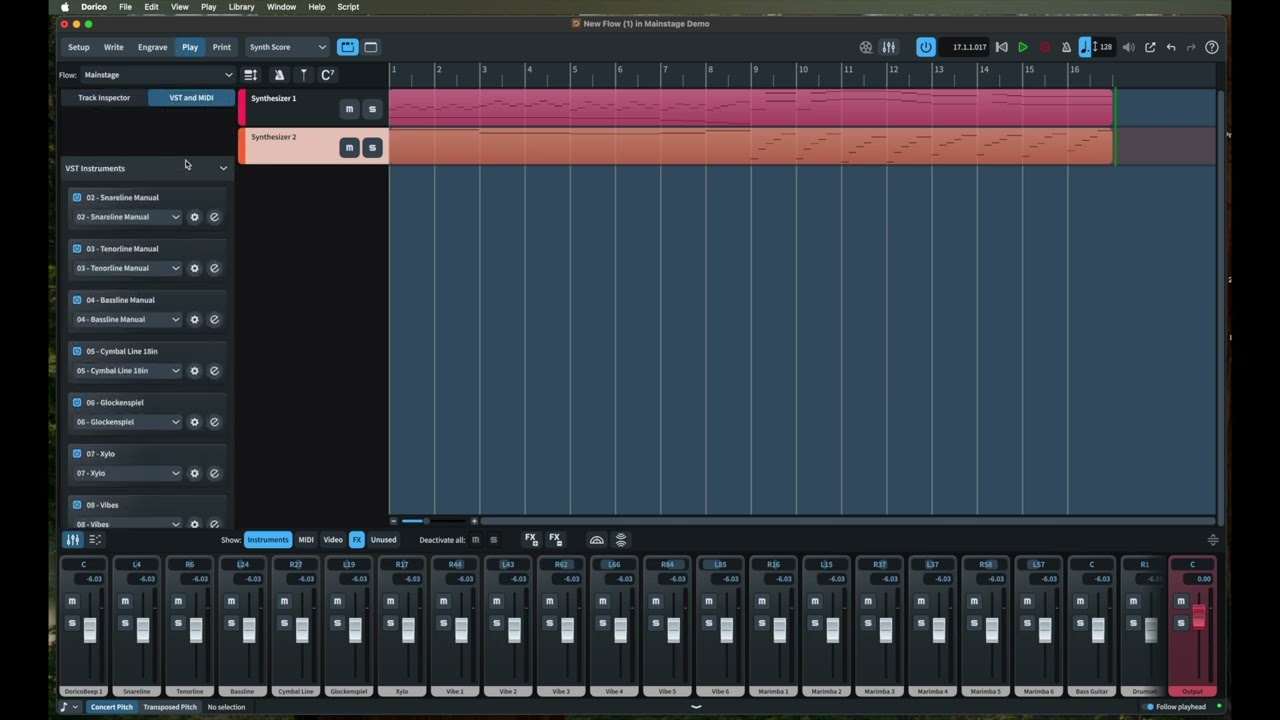
Task: Switch to Engrave mode
Action: [152, 47]
